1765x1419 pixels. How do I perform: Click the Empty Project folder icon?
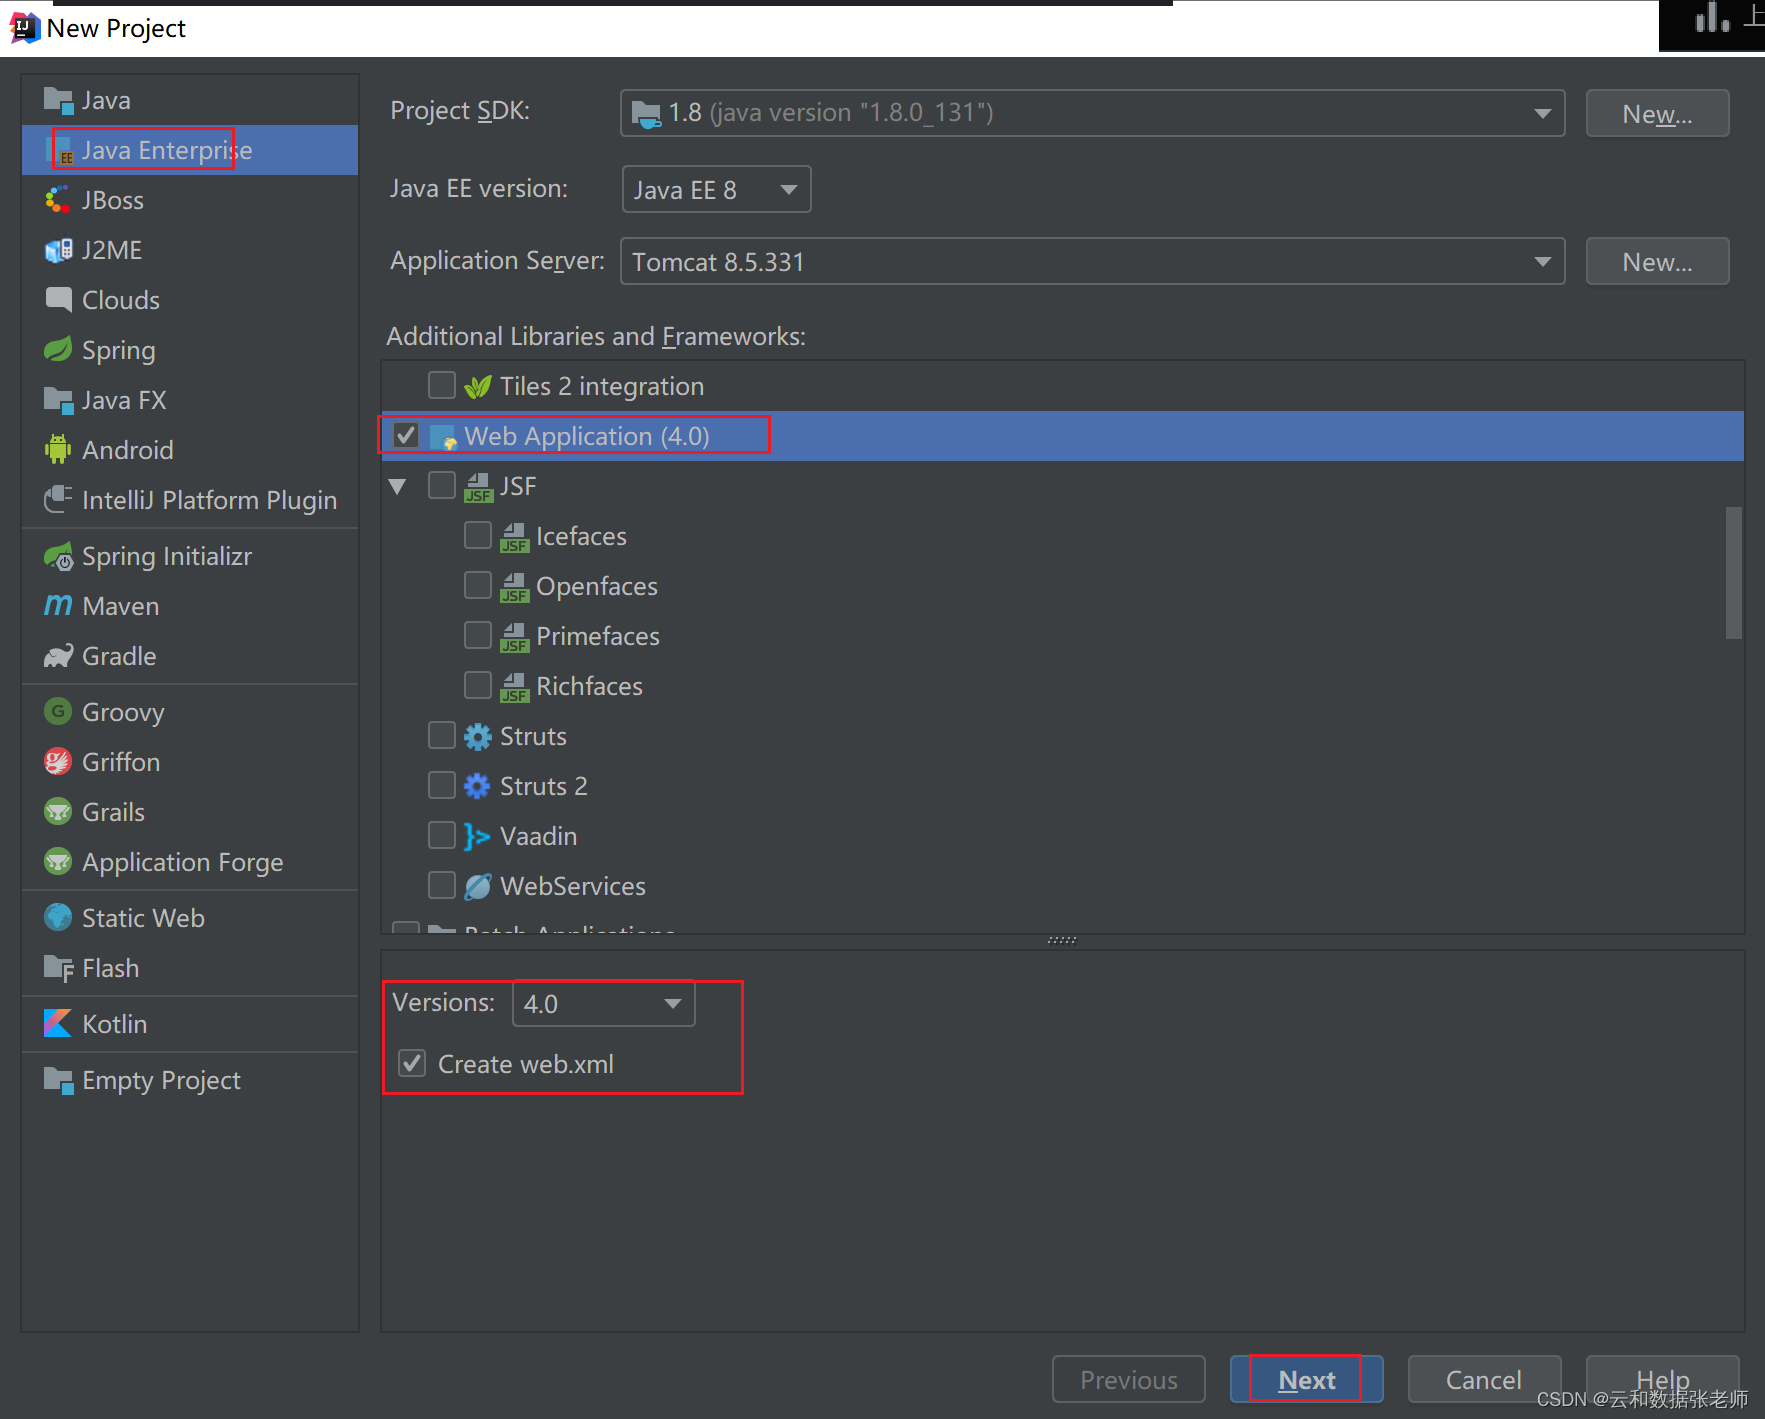58,1081
